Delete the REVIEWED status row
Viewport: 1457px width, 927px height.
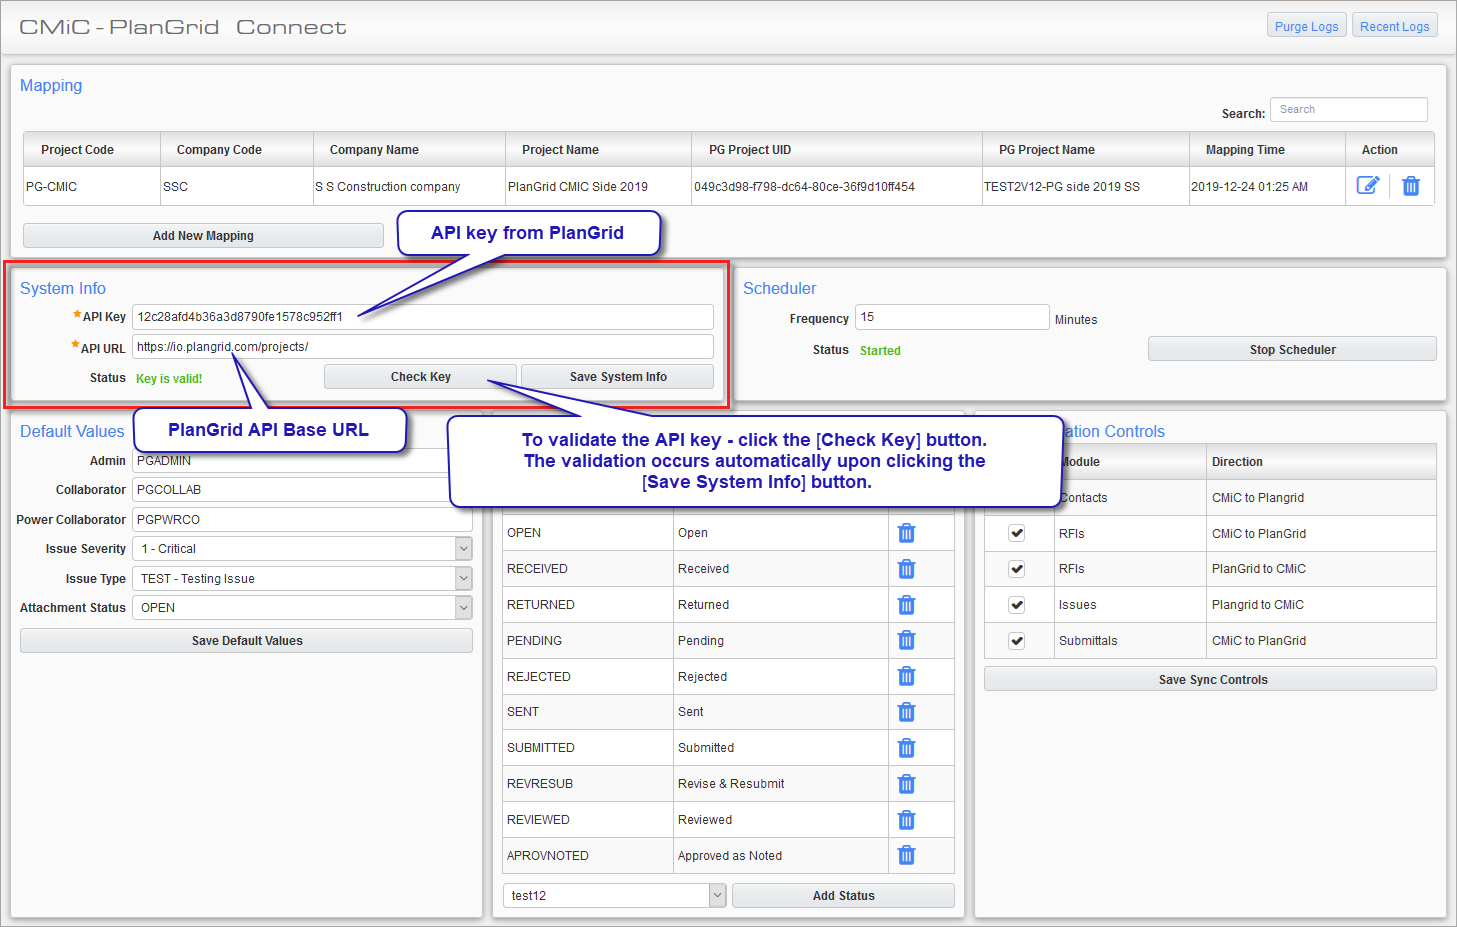tap(906, 820)
